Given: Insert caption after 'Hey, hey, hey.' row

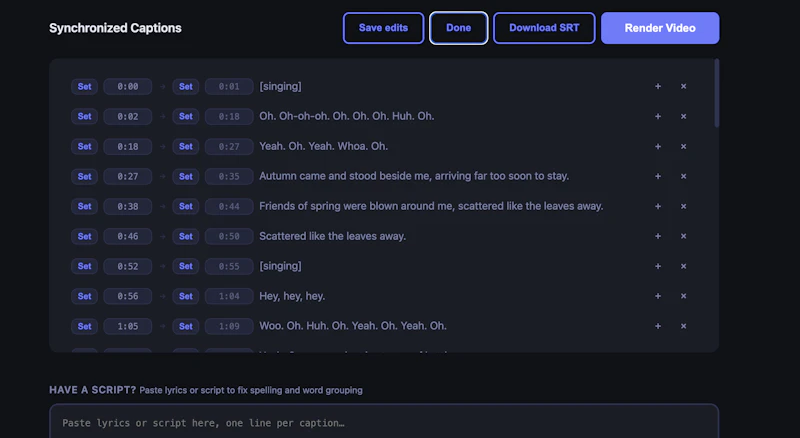Looking at the screenshot, I should 658,296.
